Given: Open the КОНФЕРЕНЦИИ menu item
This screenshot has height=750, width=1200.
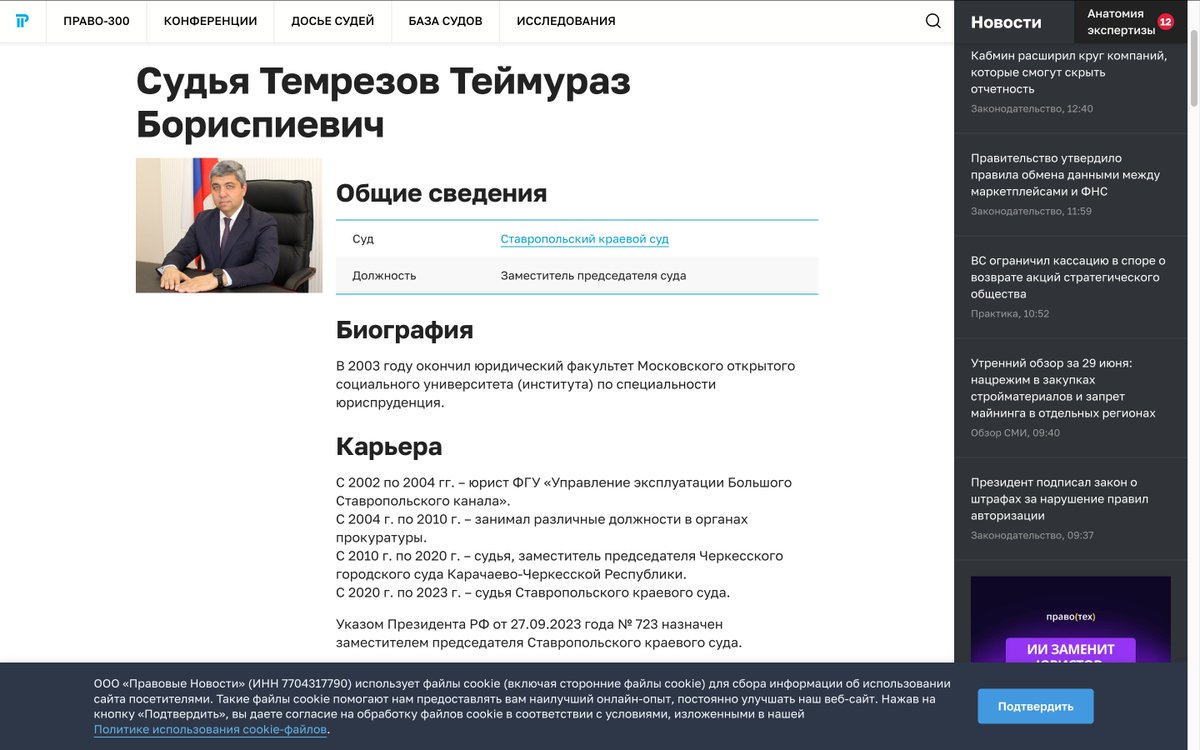Looking at the screenshot, I should pos(210,21).
